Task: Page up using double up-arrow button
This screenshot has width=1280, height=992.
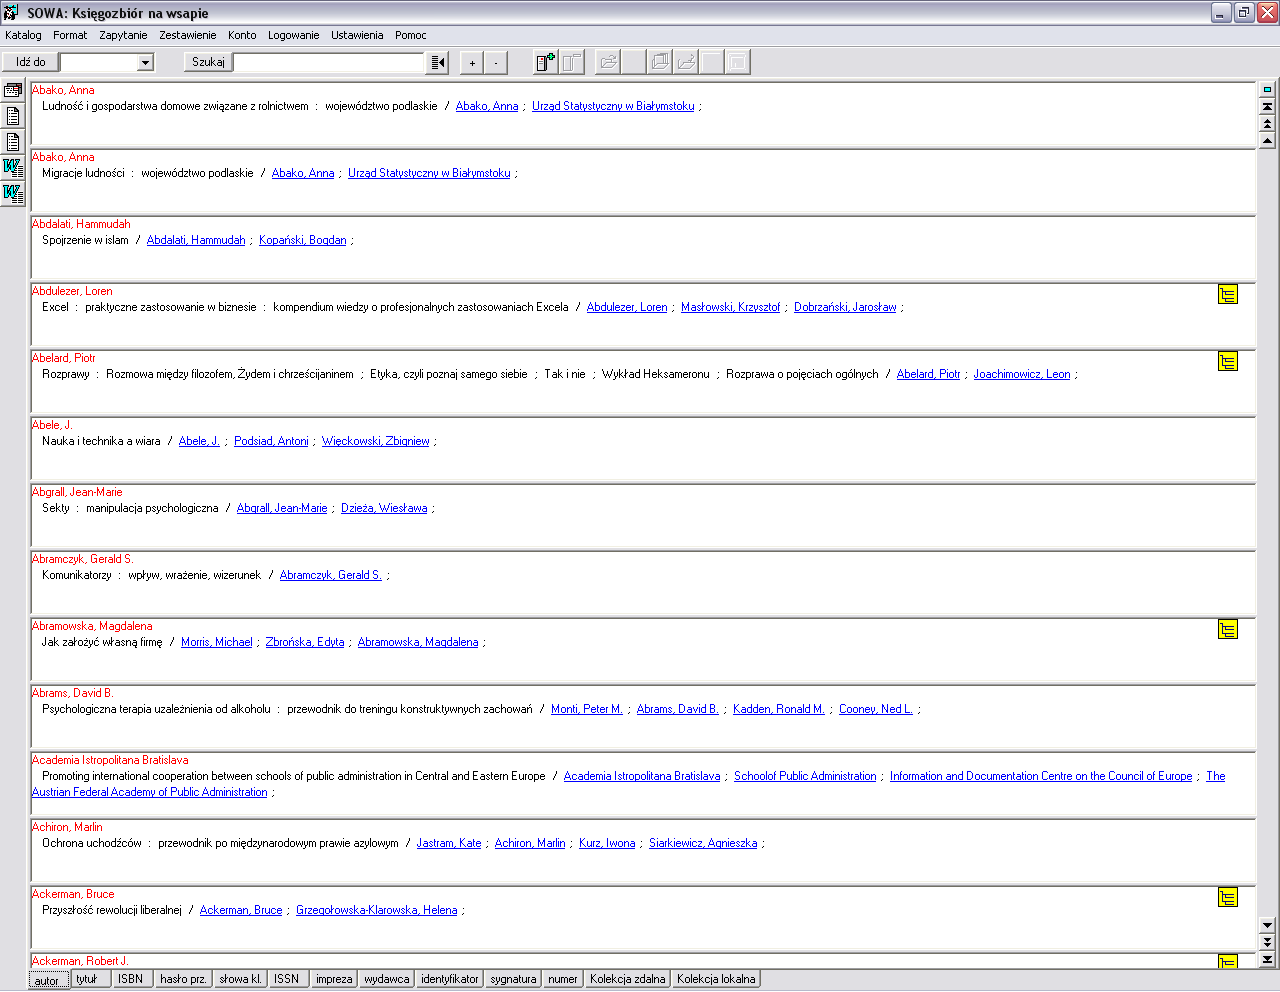Action: (x=1267, y=123)
